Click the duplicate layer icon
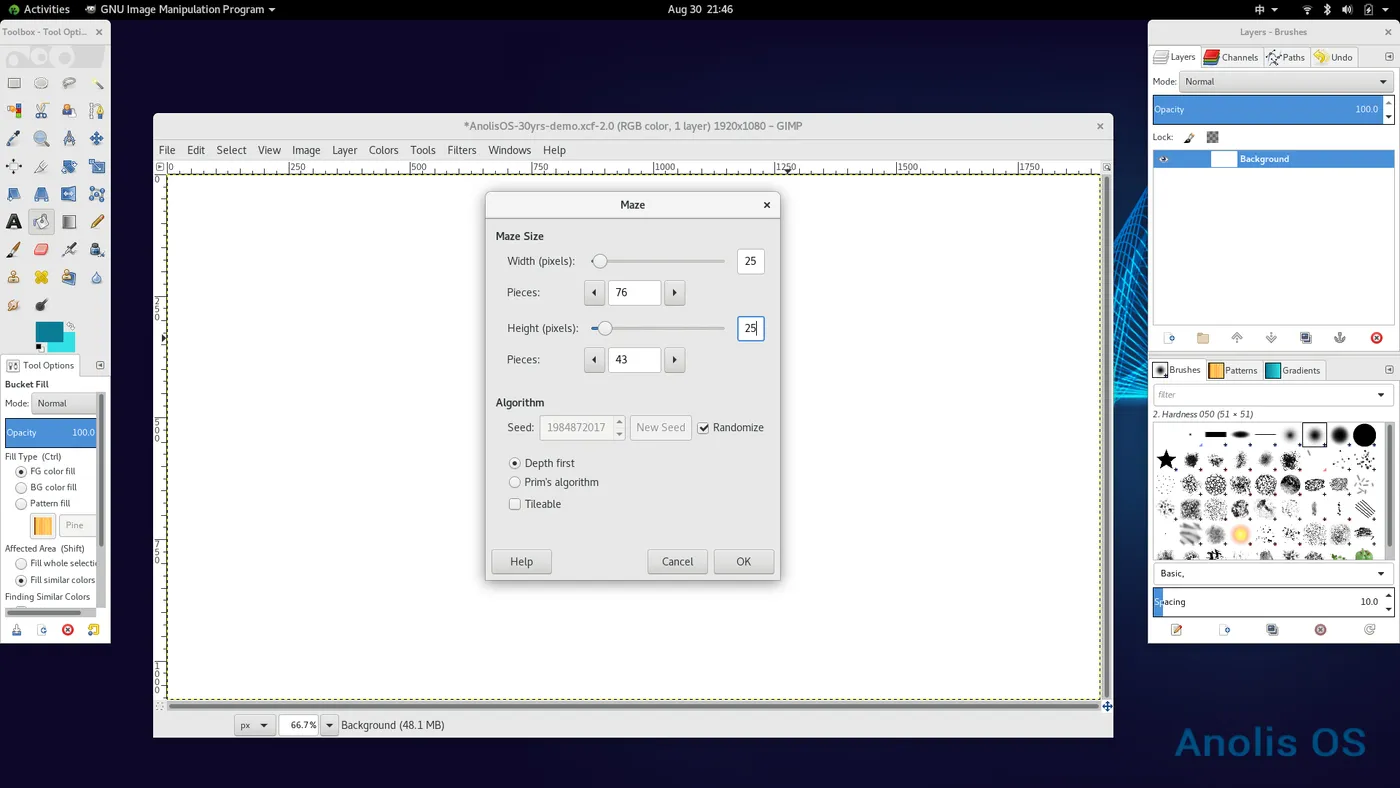 [x=1305, y=338]
